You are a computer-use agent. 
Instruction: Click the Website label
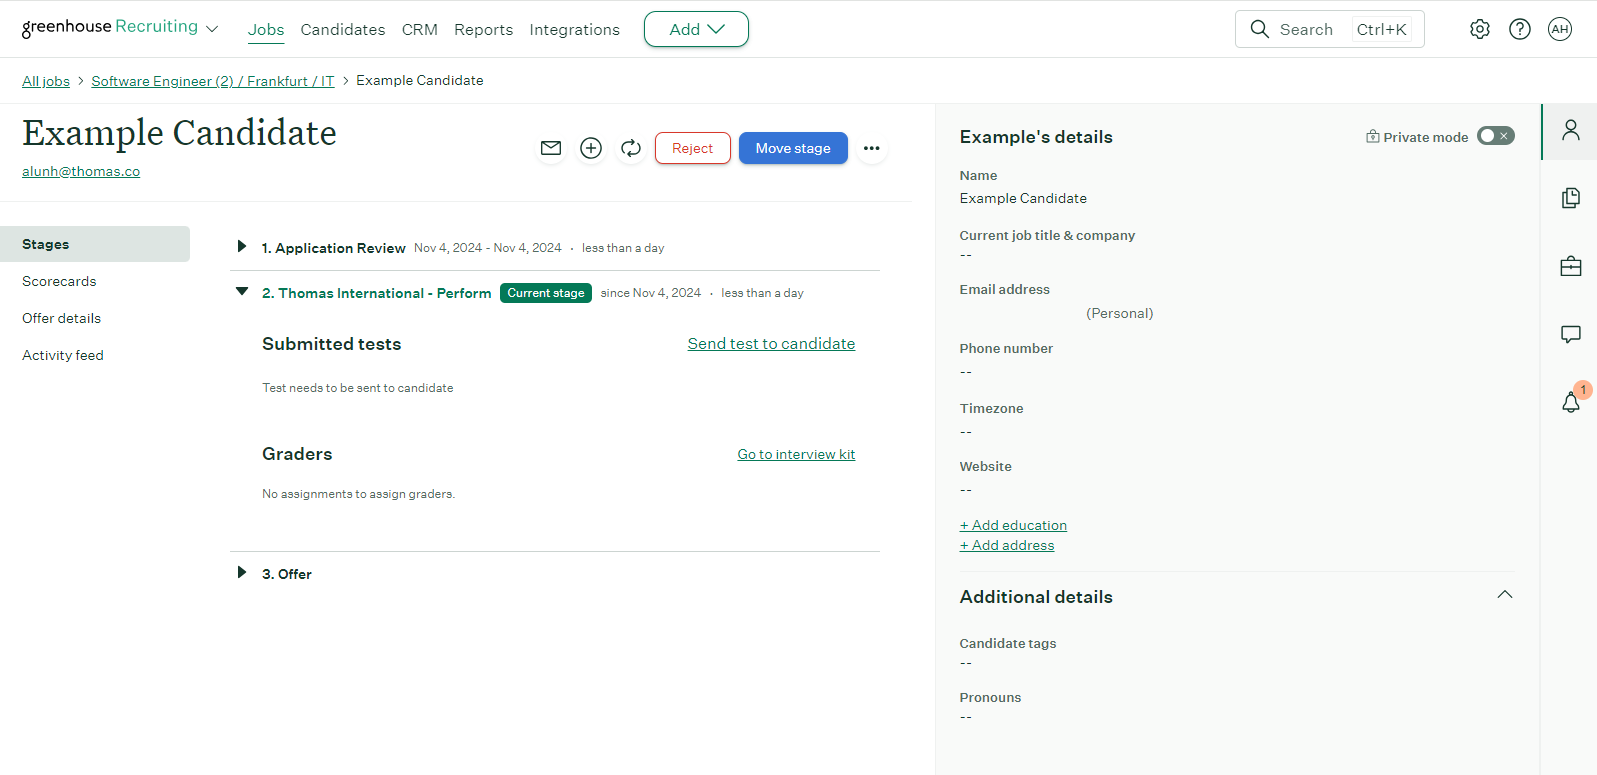coord(985,466)
